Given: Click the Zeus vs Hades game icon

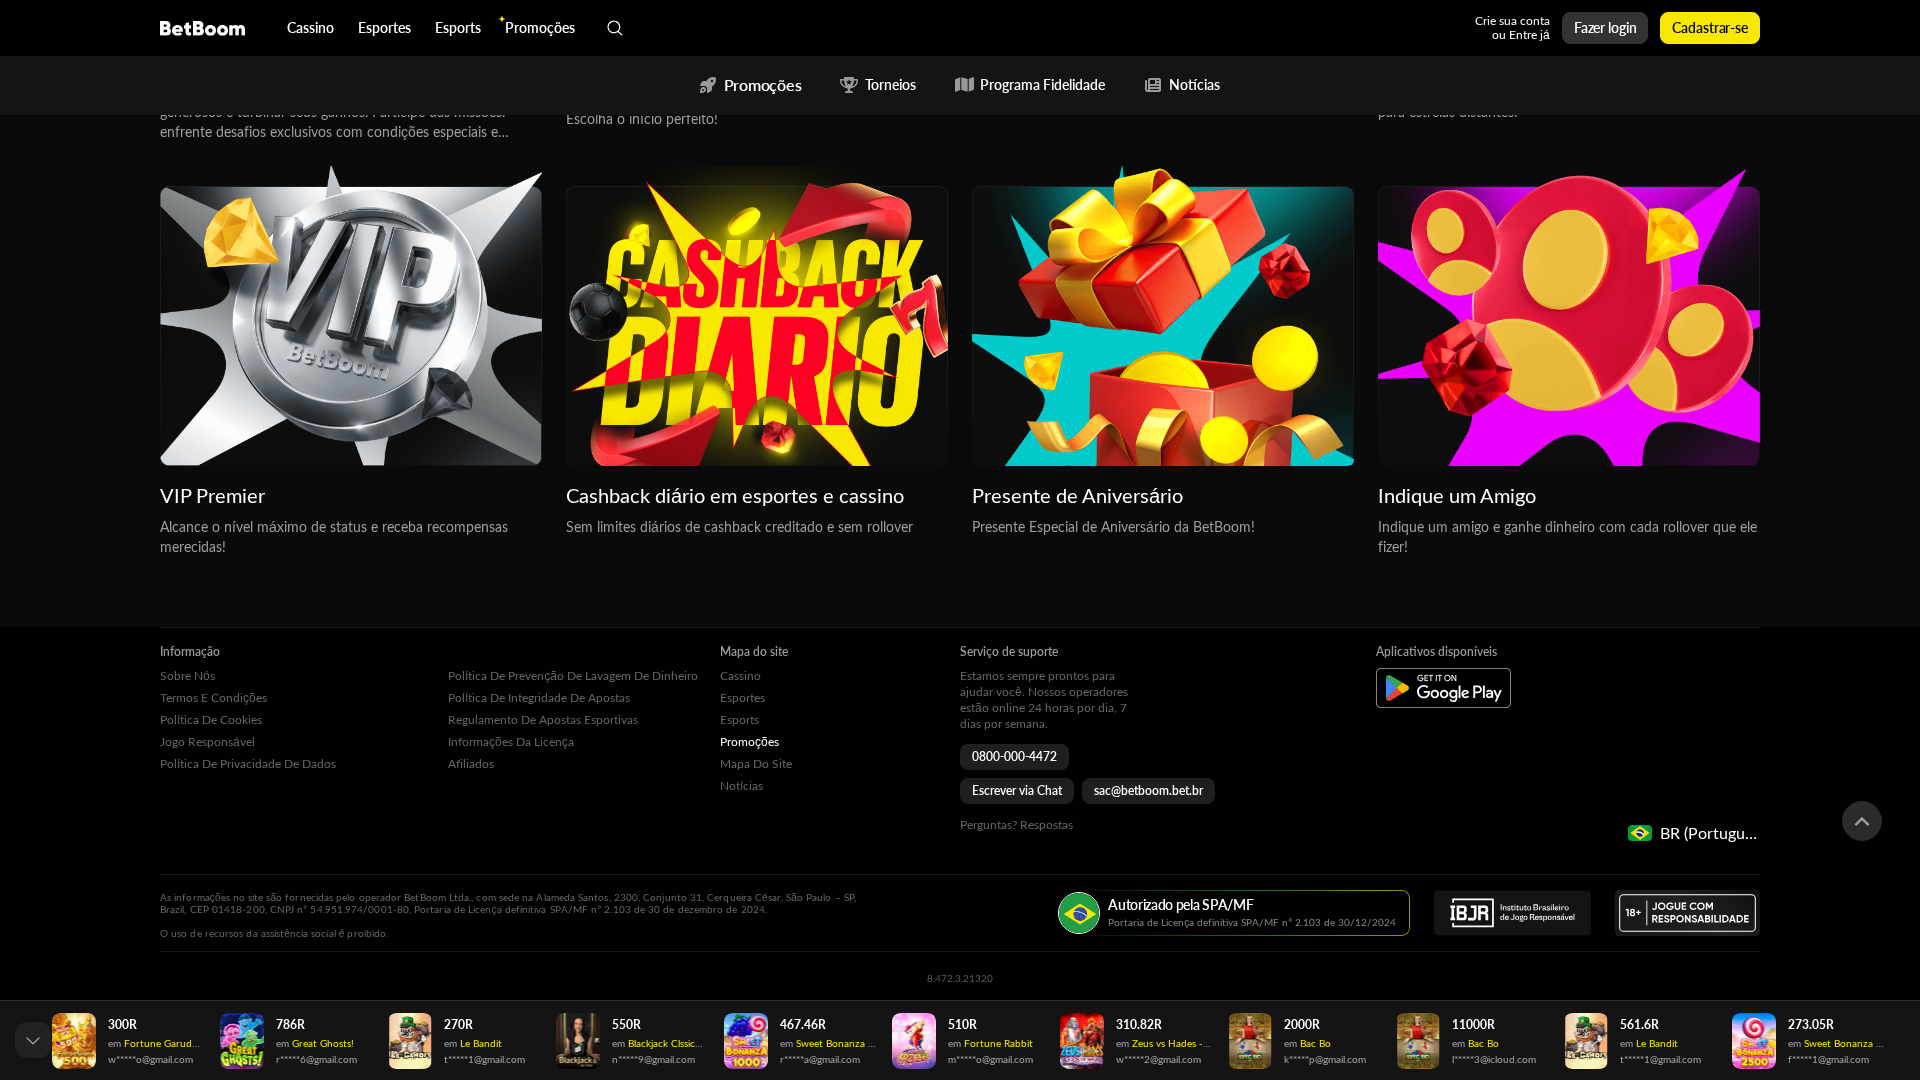Looking at the screenshot, I should point(1082,1041).
